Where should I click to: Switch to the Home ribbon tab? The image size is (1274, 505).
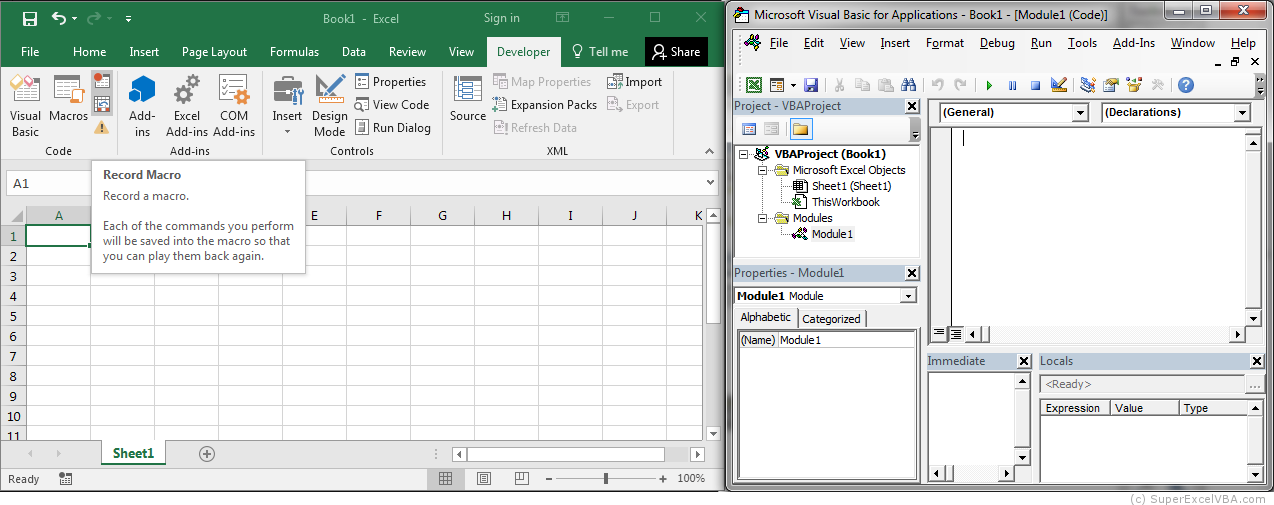coord(89,52)
